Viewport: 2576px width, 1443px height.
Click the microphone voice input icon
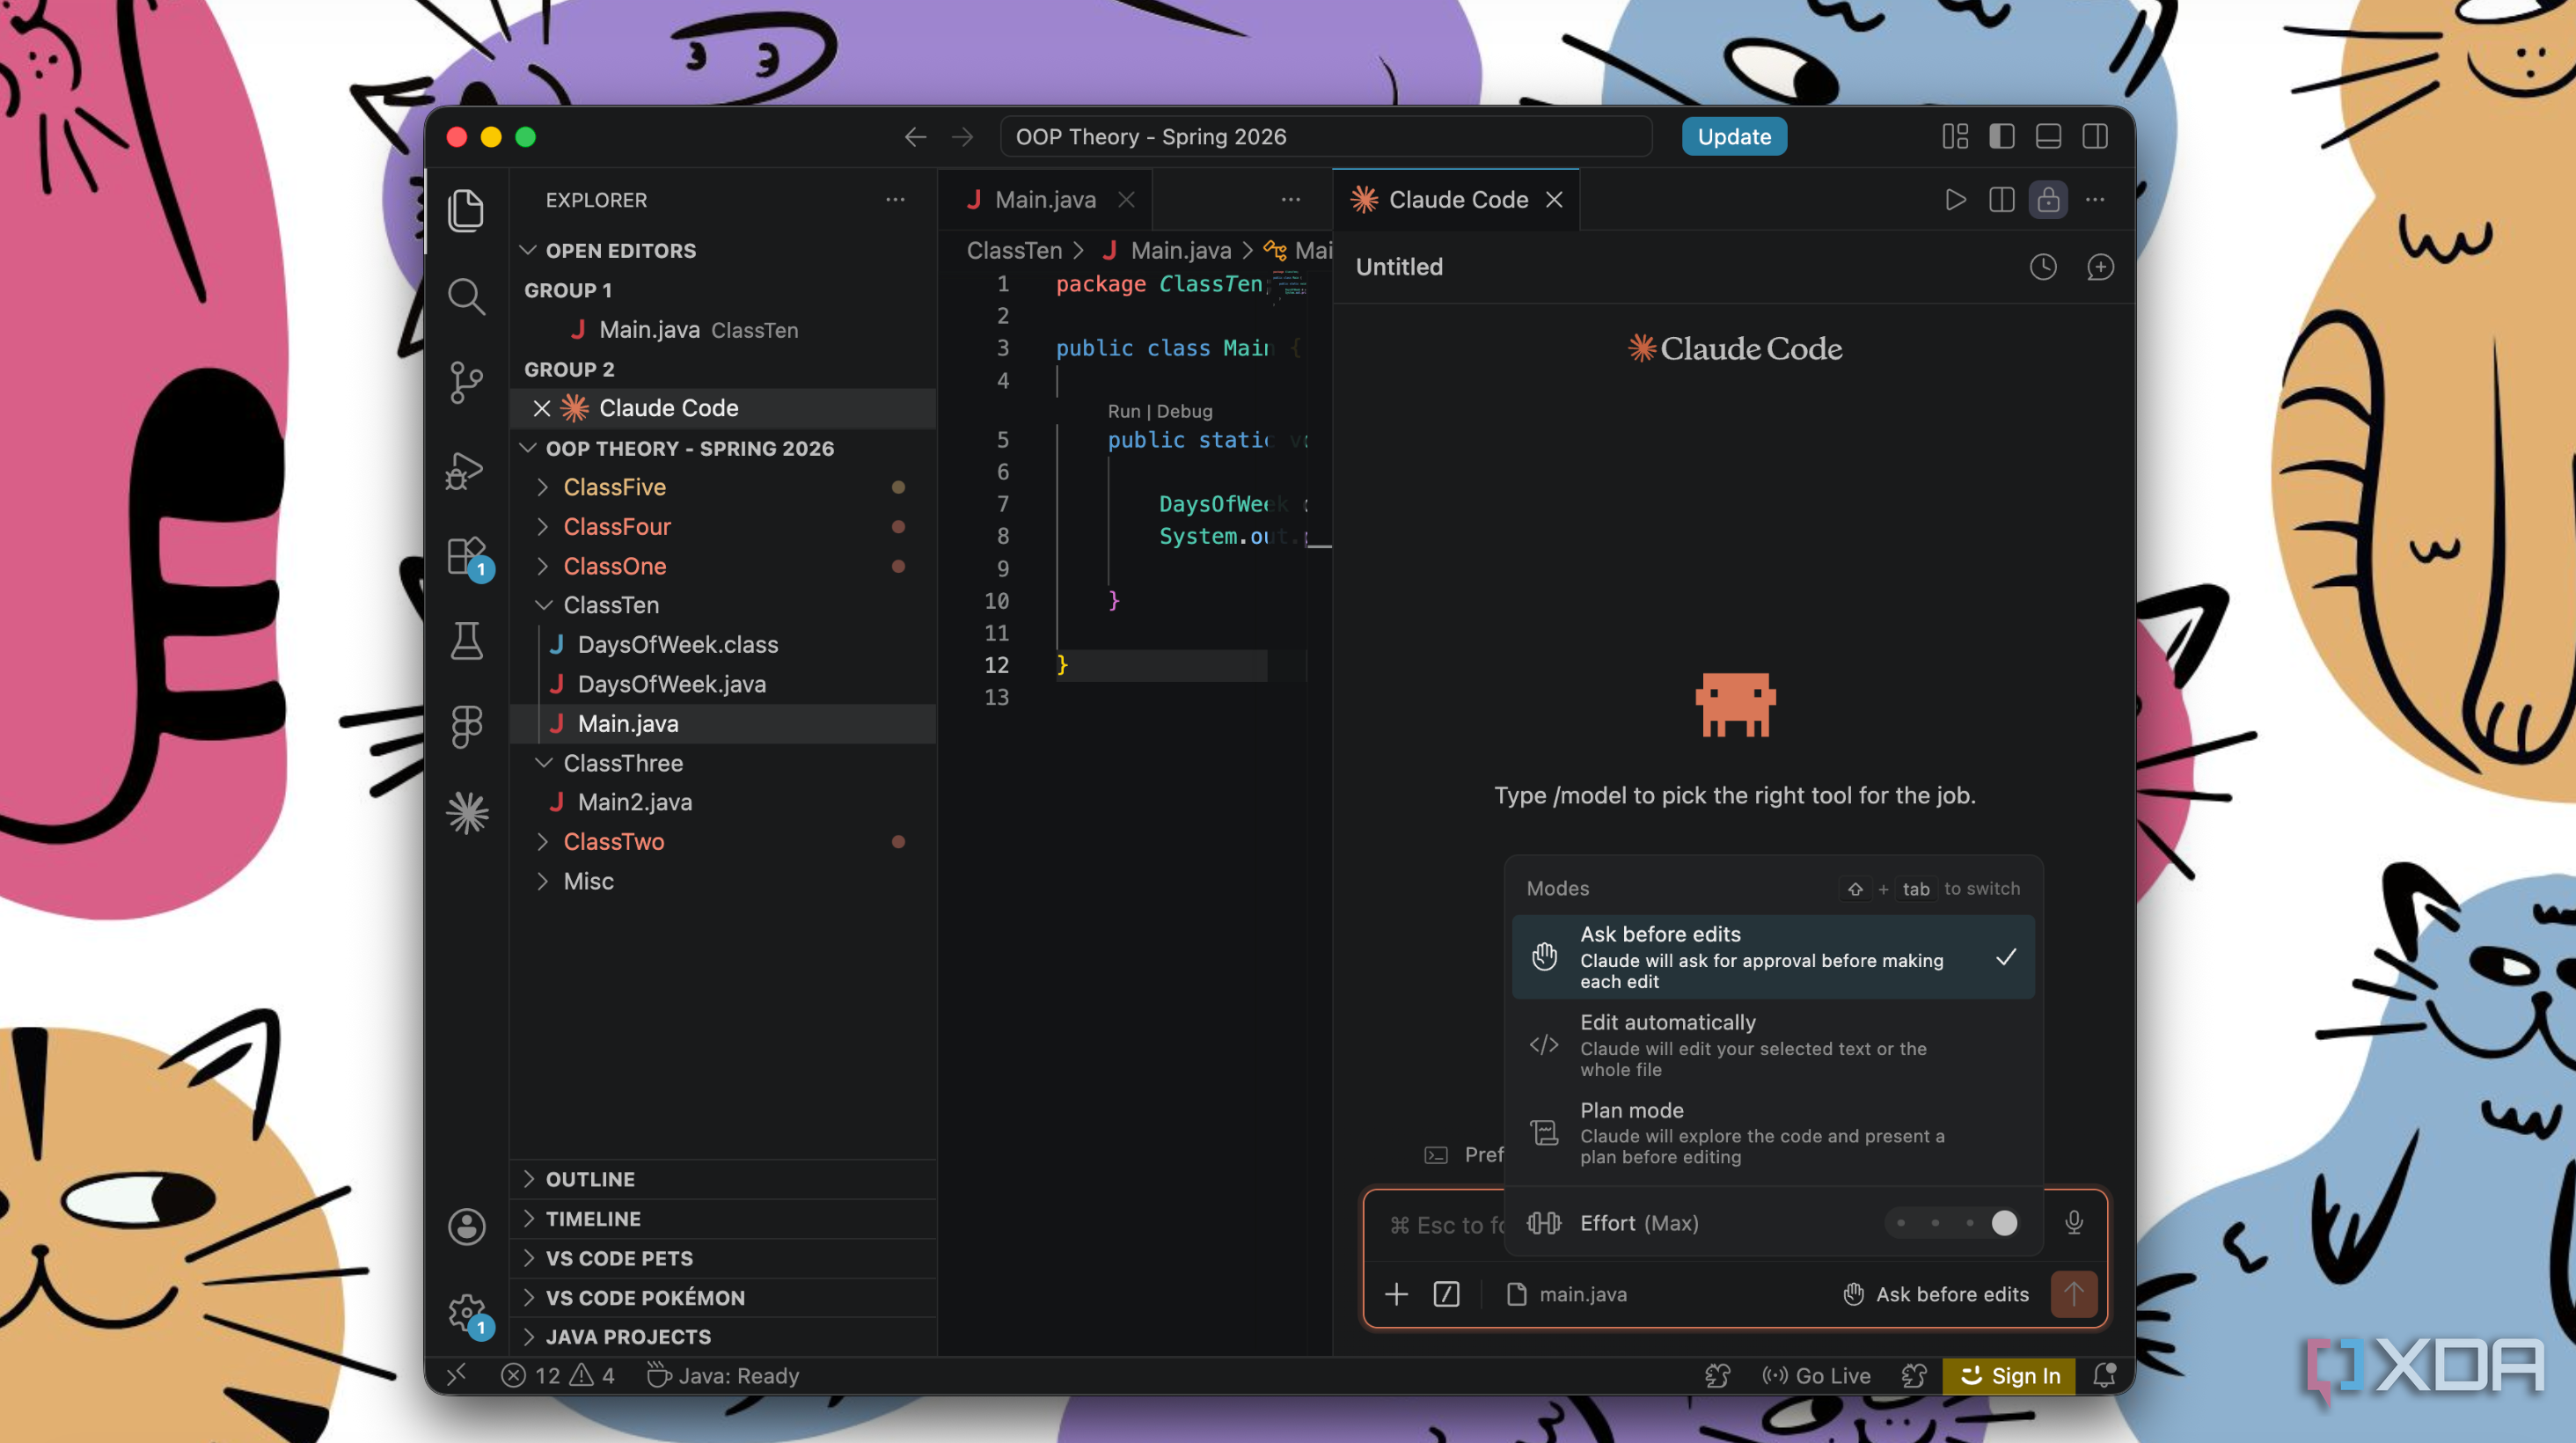coord(2074,1222)
